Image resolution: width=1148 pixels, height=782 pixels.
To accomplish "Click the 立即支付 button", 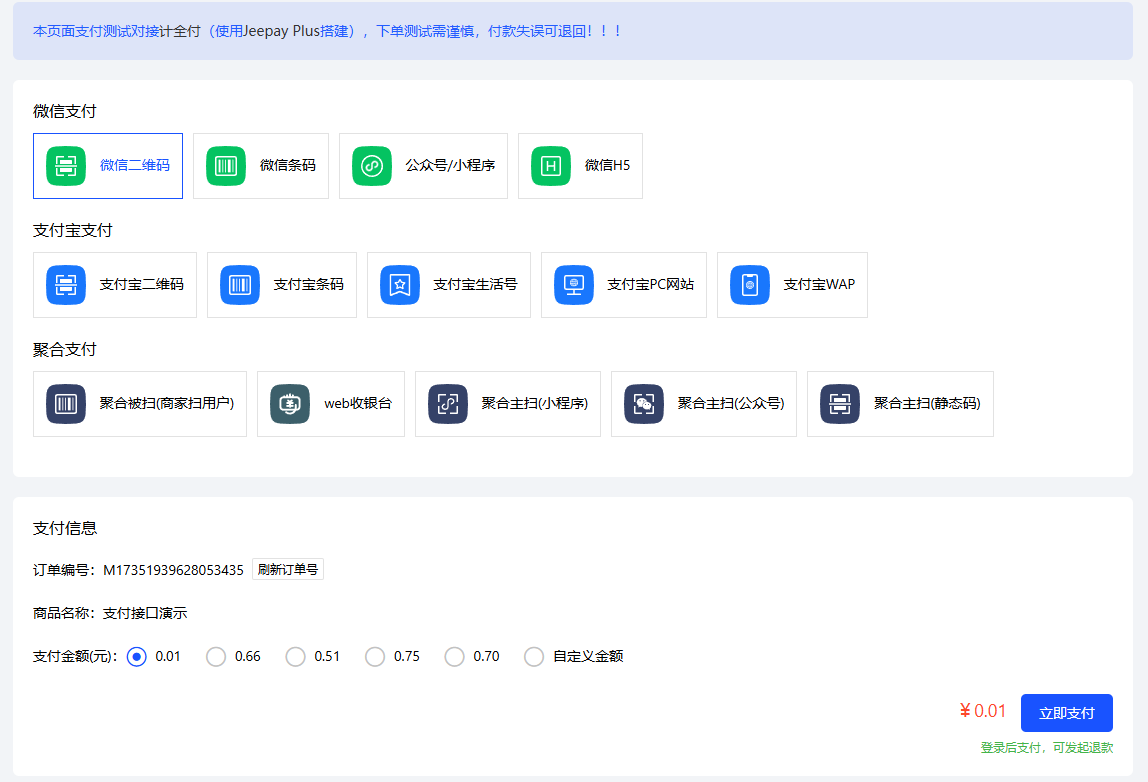I will pos(1067,713).
